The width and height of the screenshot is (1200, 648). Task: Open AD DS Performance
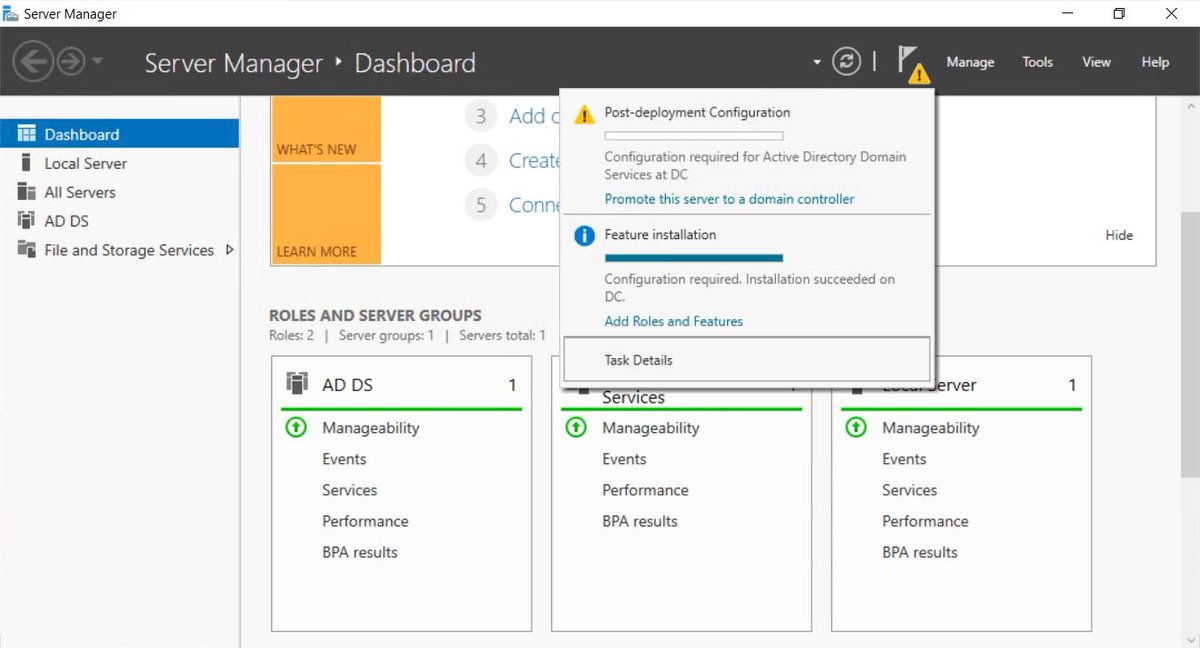coord(365,521)
